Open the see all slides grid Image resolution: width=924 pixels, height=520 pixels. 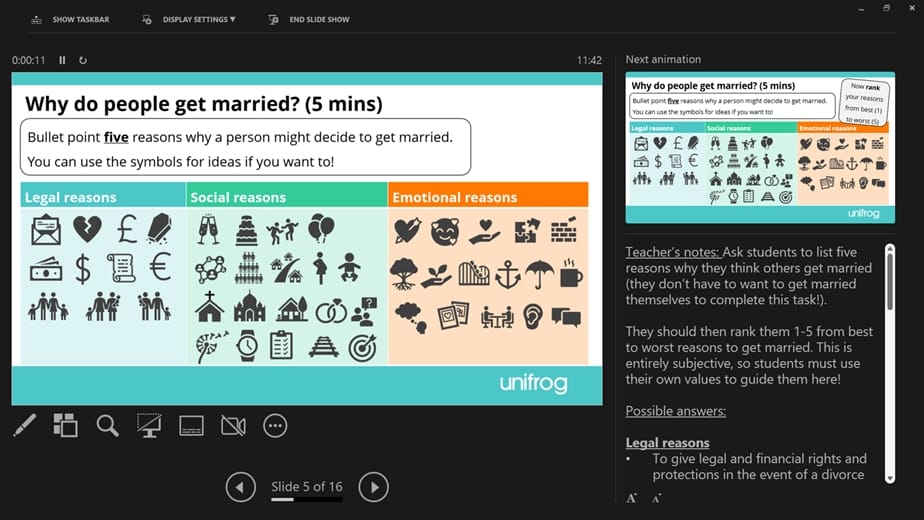tap(65, 425)
